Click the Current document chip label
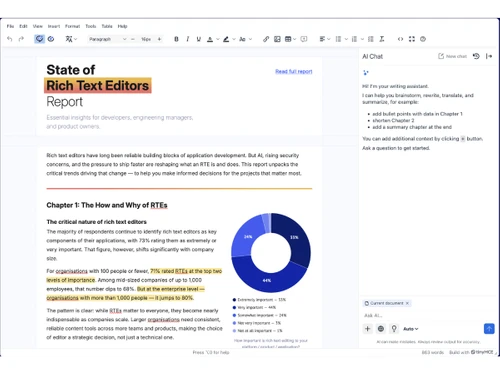The width and height of the screenshot is (500, 375). [387, 303]
